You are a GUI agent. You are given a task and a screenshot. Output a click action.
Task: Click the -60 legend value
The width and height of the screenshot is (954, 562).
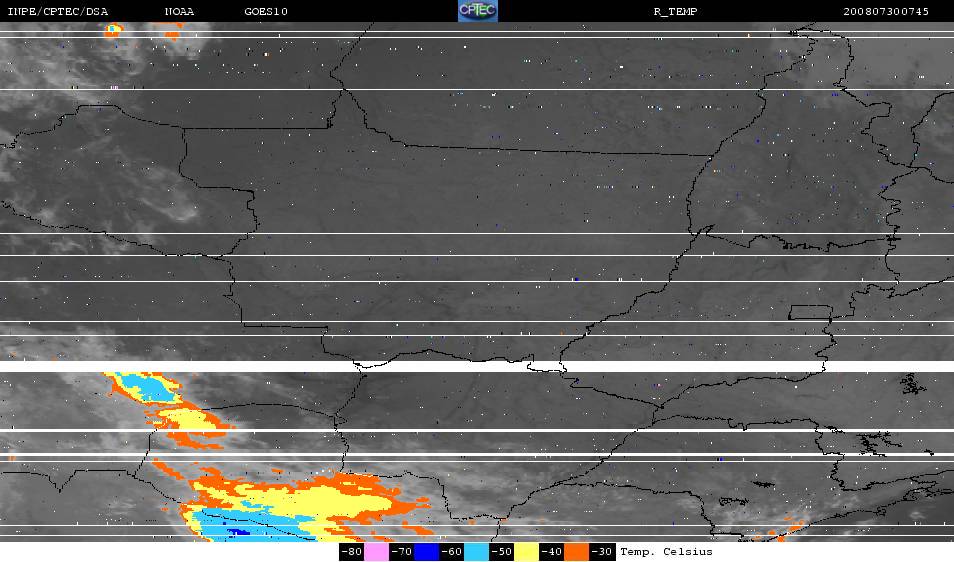pyautogui.click(x=451, y=552)
